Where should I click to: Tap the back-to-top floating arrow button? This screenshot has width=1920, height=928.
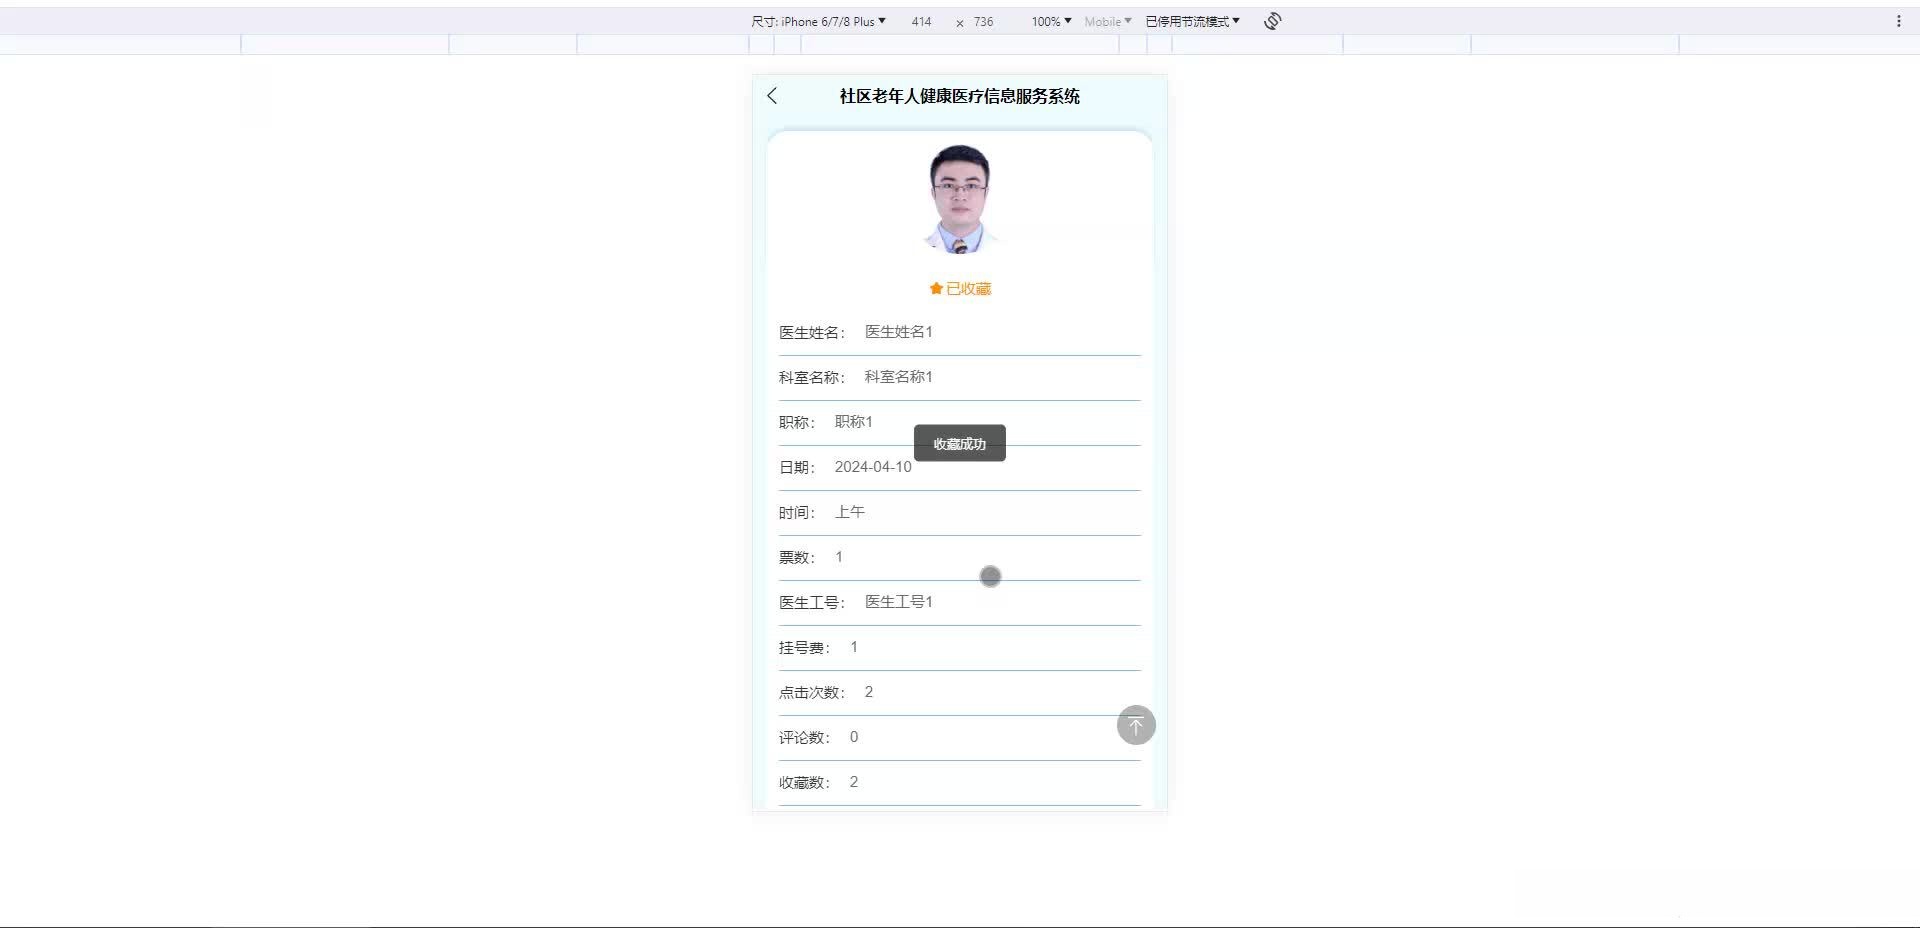click(1135, 725)
